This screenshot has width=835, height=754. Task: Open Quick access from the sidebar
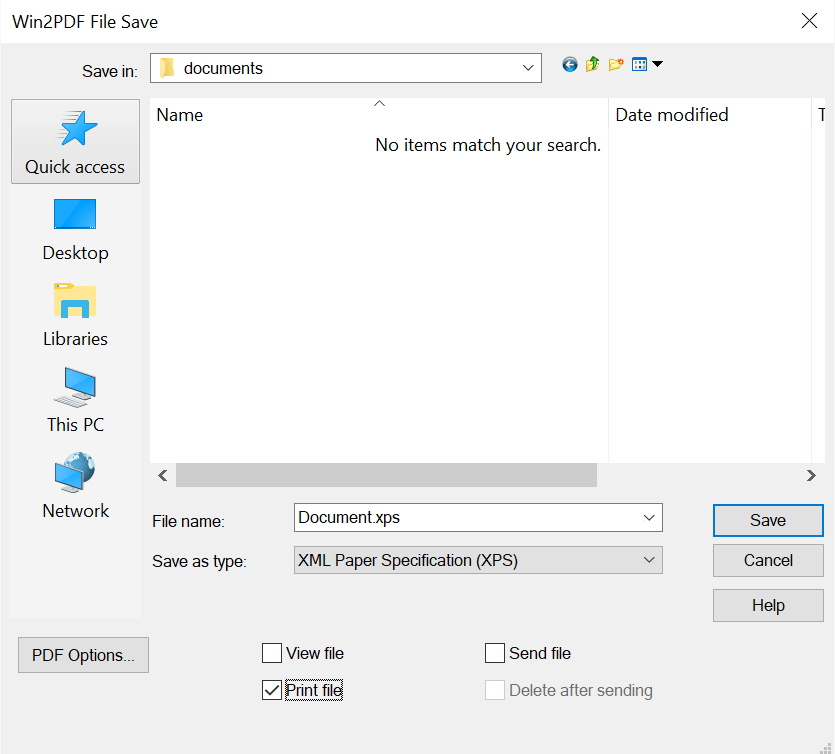(x=75, y=141)
